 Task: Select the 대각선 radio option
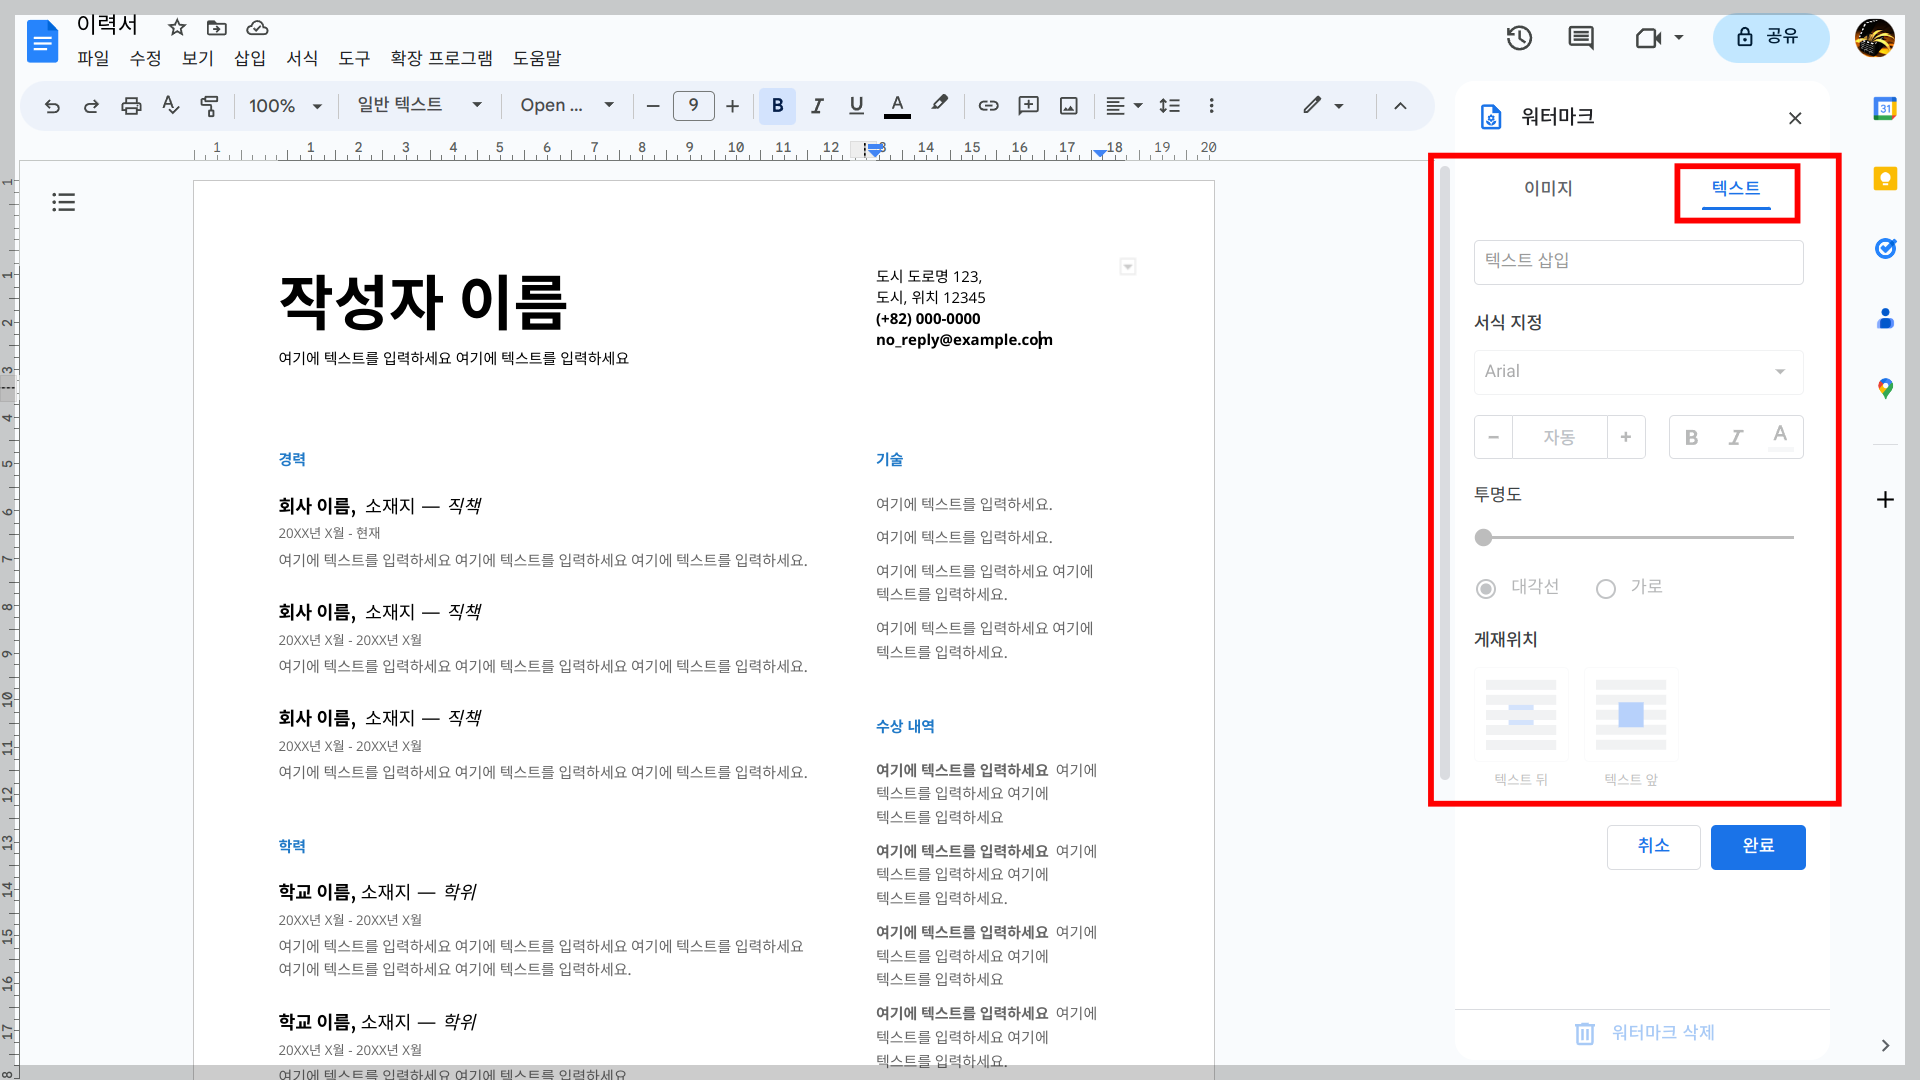[x=1486, y=588]
